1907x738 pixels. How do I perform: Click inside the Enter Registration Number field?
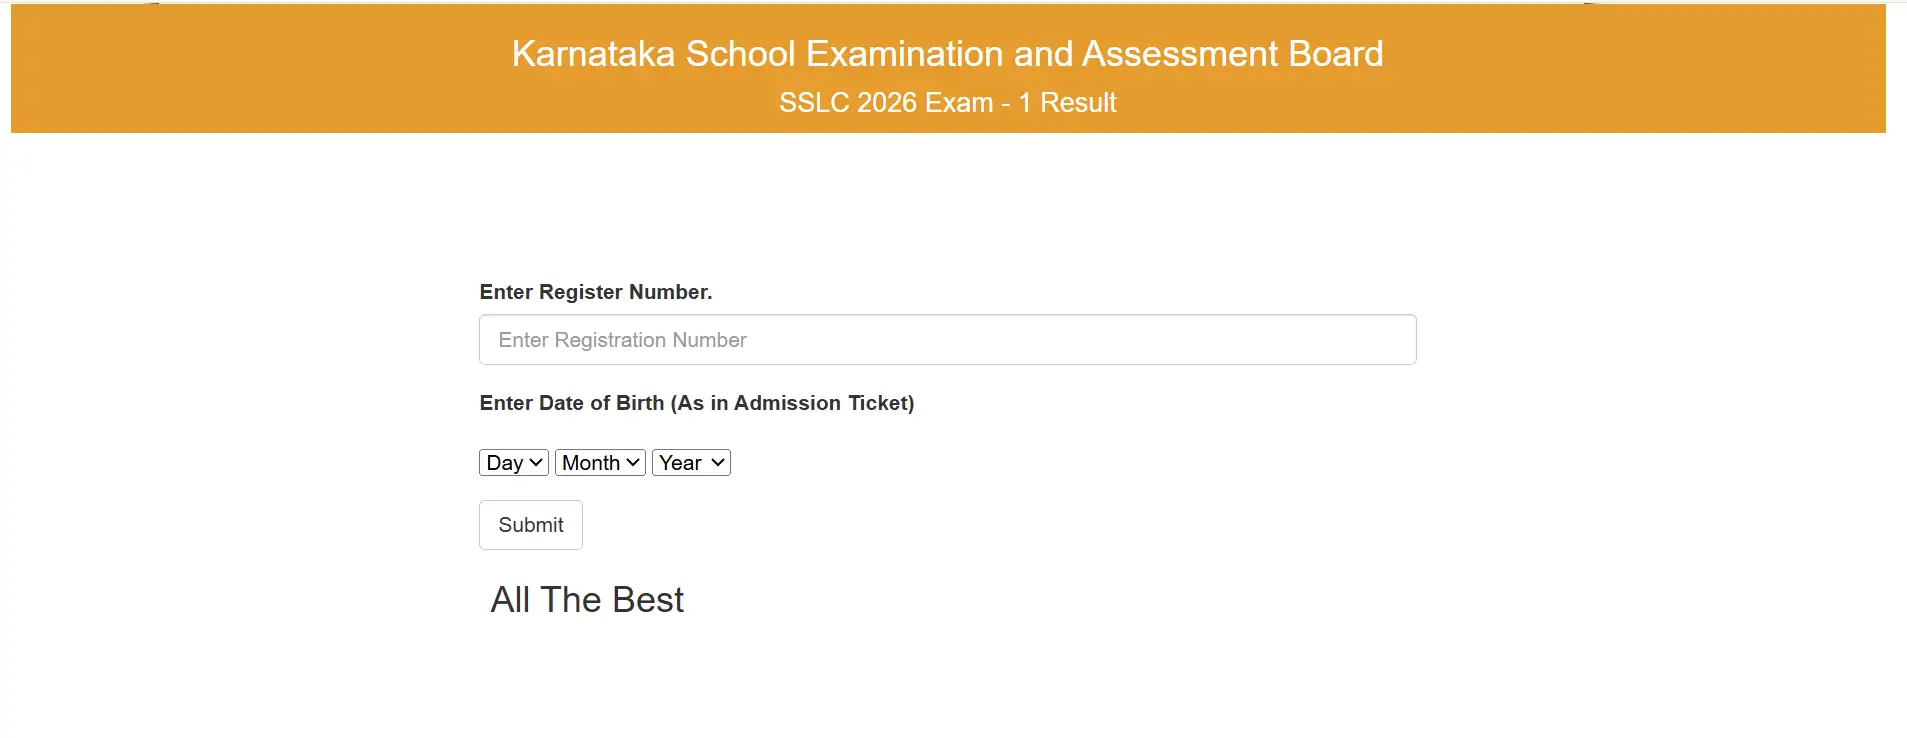[946, 339]
